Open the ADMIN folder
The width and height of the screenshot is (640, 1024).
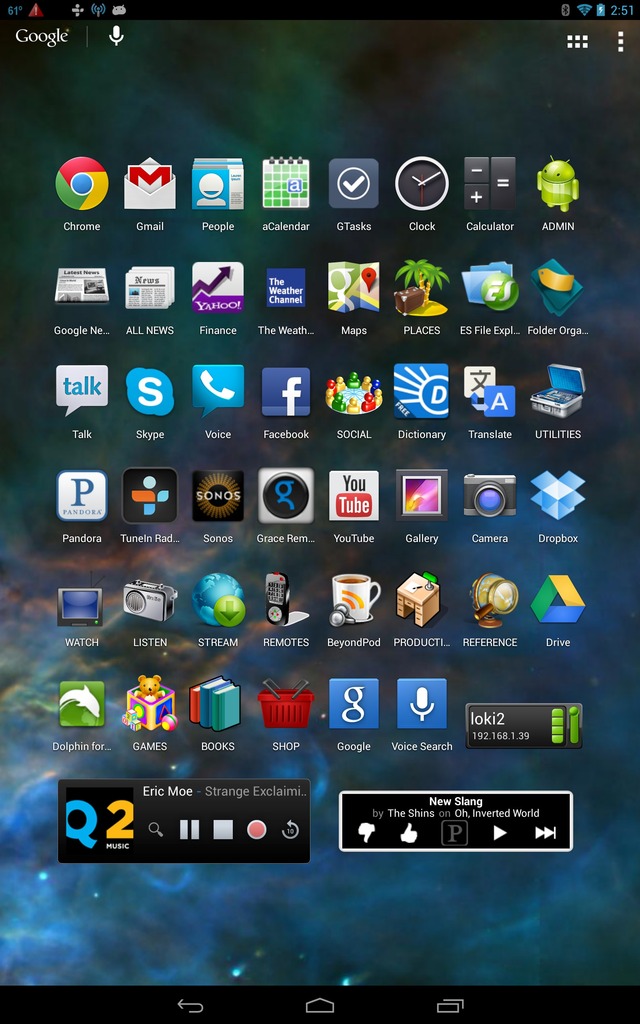tap(558, 184)
